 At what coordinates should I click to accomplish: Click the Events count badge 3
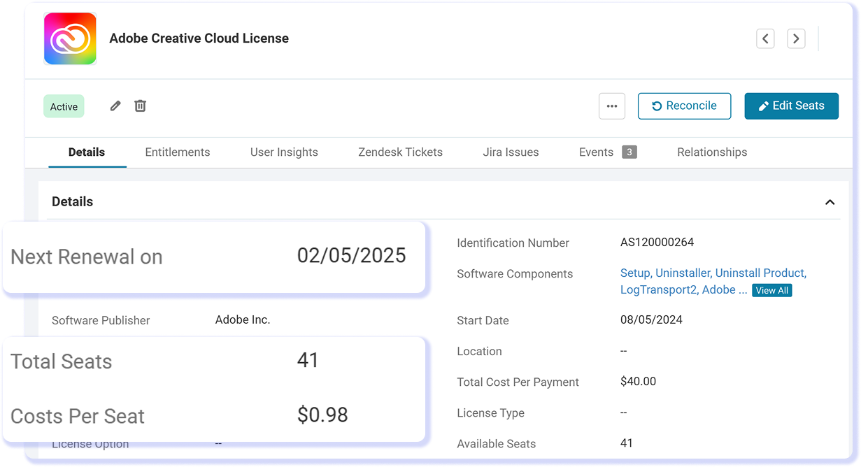click(x=629, y=152)
